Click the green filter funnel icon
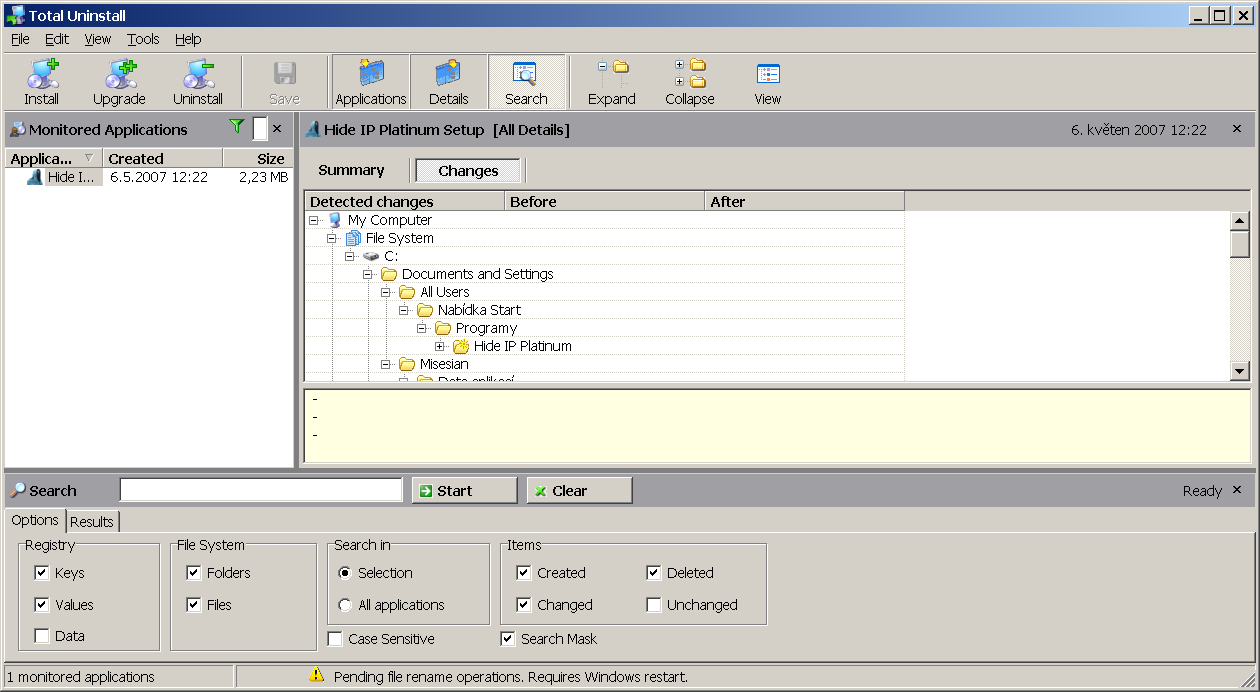Image resolution: width=1260 pixels, height=692 pixels. 236,126
